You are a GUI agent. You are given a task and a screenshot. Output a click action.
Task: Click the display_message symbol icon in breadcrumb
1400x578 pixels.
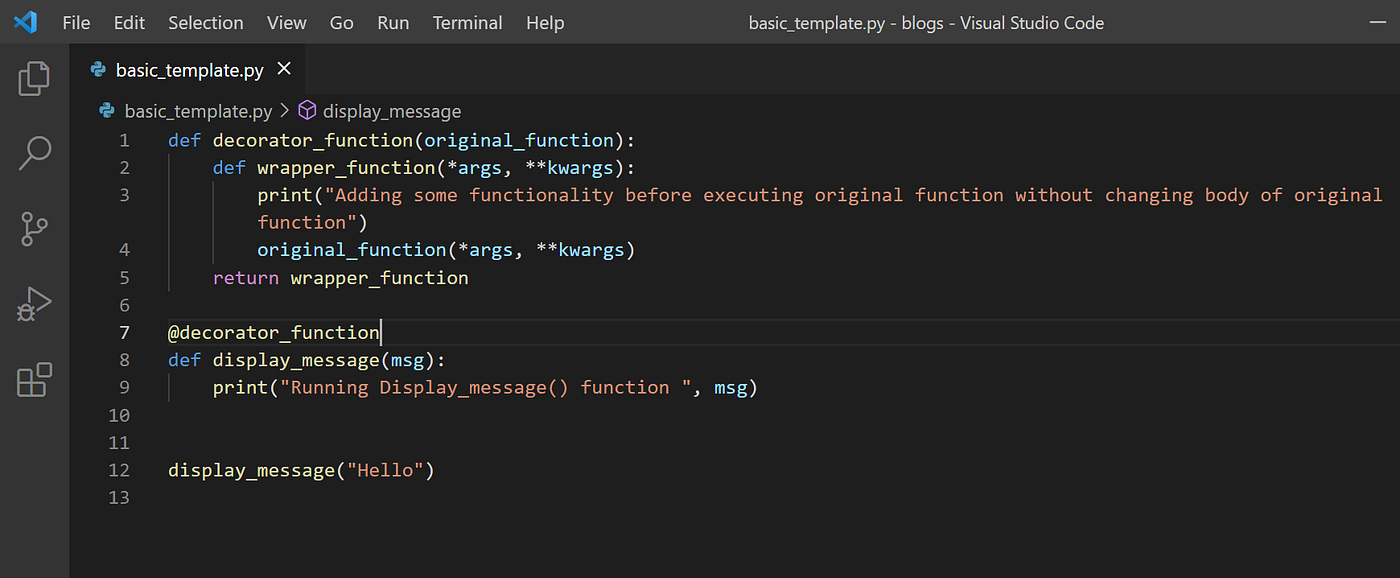coord(307,111)
